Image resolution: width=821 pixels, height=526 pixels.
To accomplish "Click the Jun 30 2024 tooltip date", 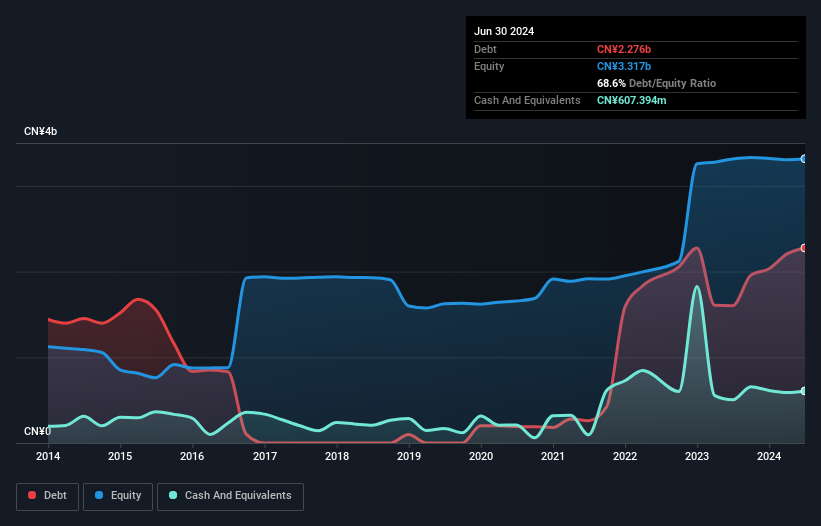I will [x=504, y=31].
